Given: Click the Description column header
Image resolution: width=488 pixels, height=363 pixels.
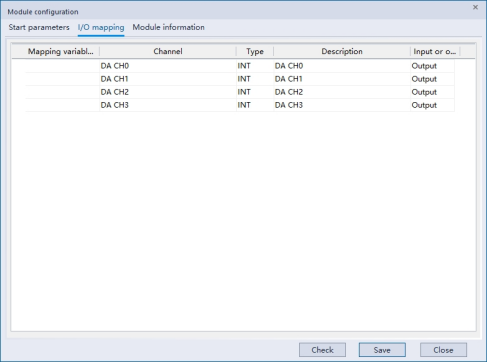Looking at the screenshot, I should pos(342,51).
